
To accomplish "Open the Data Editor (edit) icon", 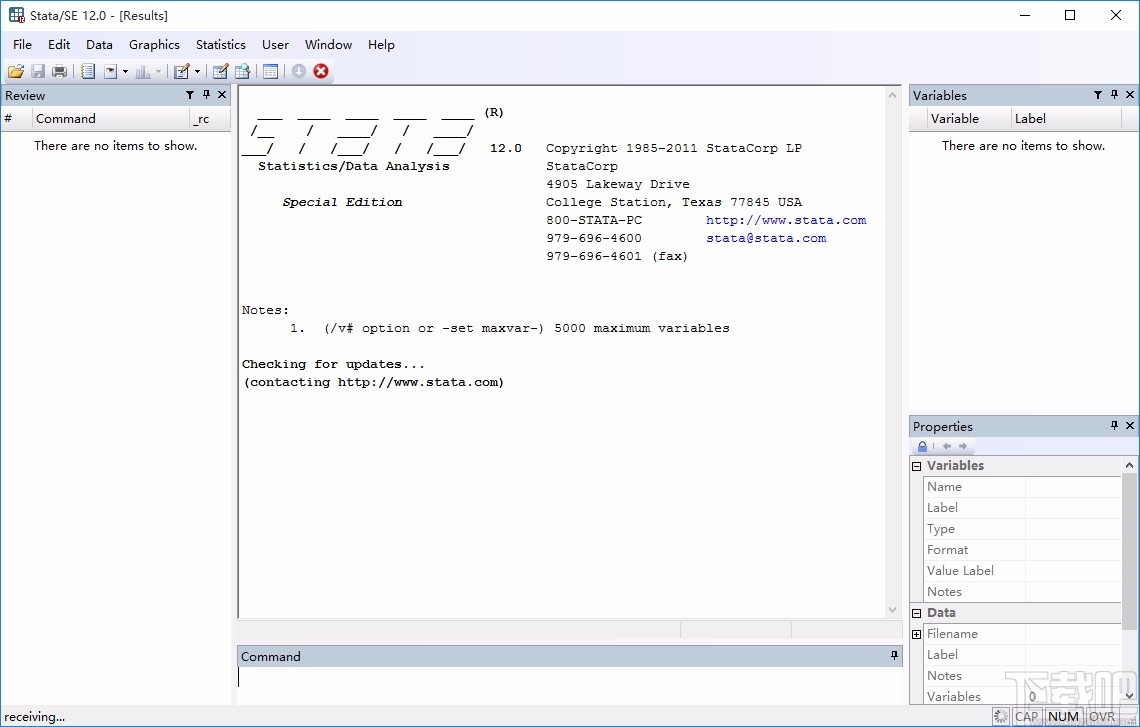I will click(220, 71).
